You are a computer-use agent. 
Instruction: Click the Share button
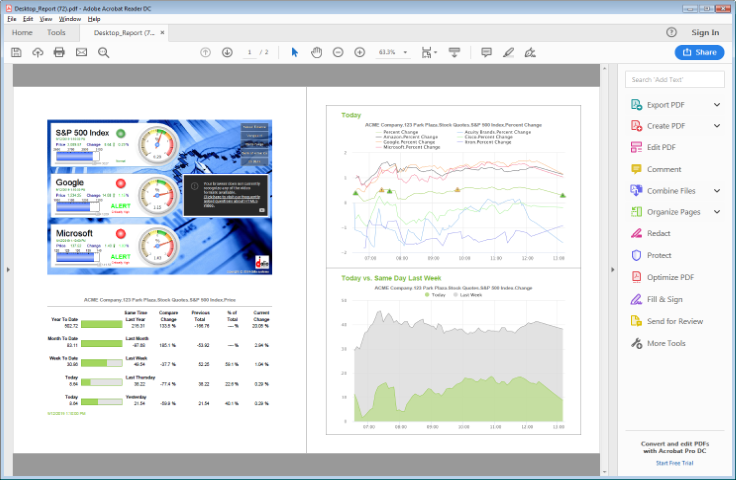coord(699,52)
